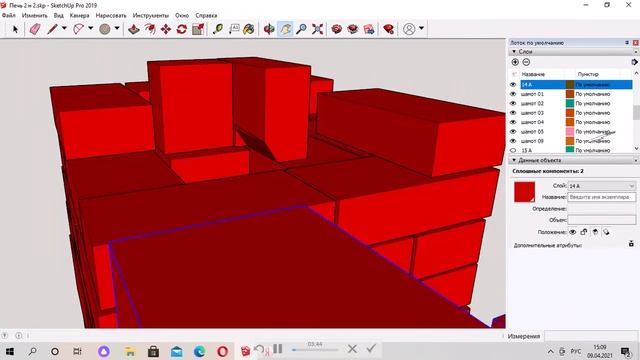The width and height of the screenshot is (640, 360).
Task: Open the 3D Warehouse icon
Action: click(337, 29)
